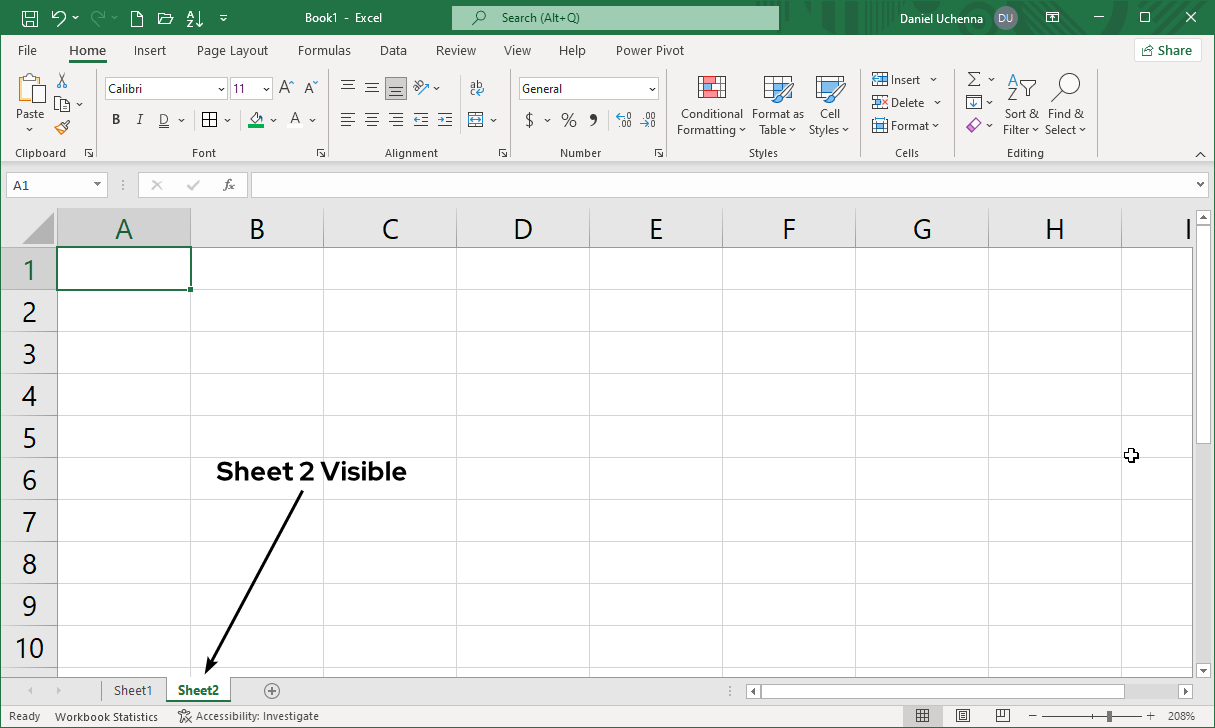Apply the Comma Style format

(x=593, y=120)
